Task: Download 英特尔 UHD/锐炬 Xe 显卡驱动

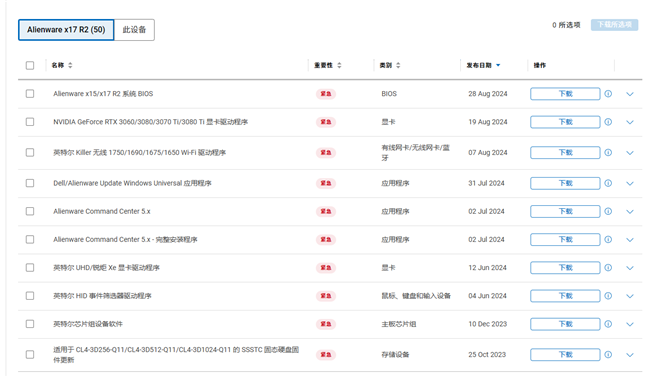Action: (565, 268)
